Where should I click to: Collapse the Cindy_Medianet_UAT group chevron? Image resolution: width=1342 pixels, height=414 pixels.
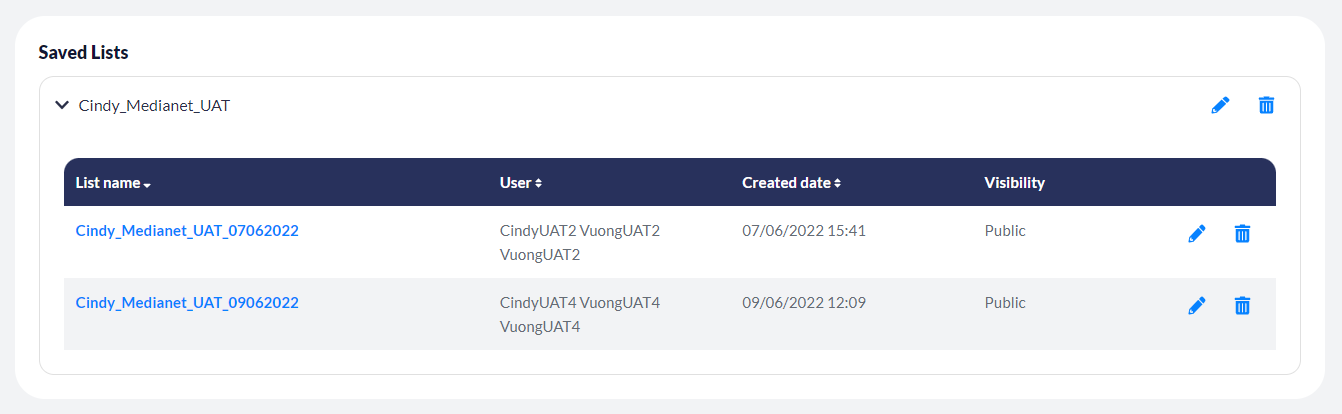(x=62, y=104)
